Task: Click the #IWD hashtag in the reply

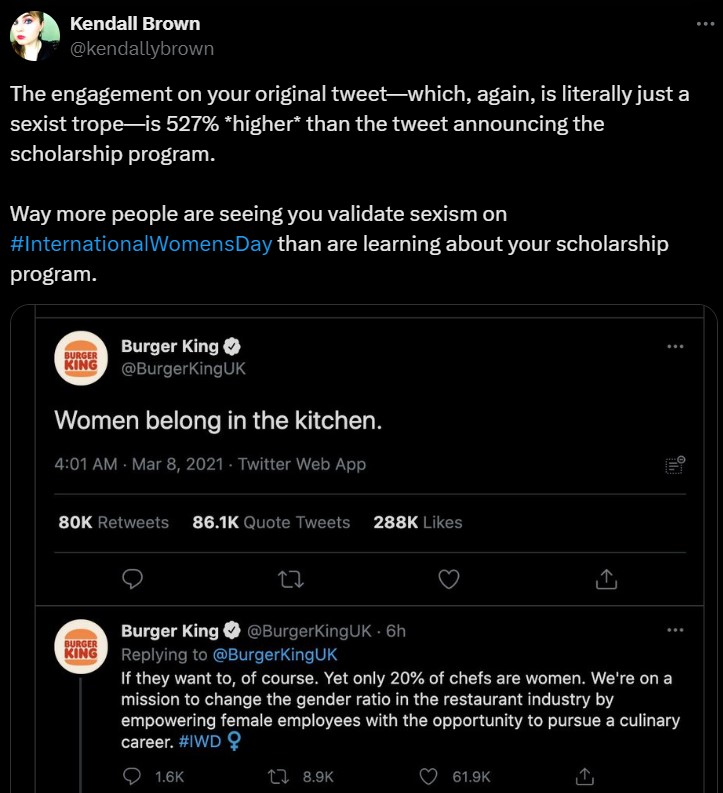Action: 201,742
